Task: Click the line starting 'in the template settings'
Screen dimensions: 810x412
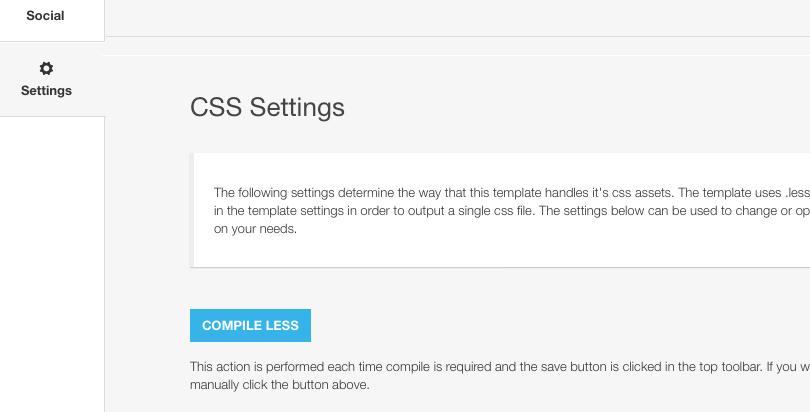Action: pyautogui.click(x=511, y=211)
